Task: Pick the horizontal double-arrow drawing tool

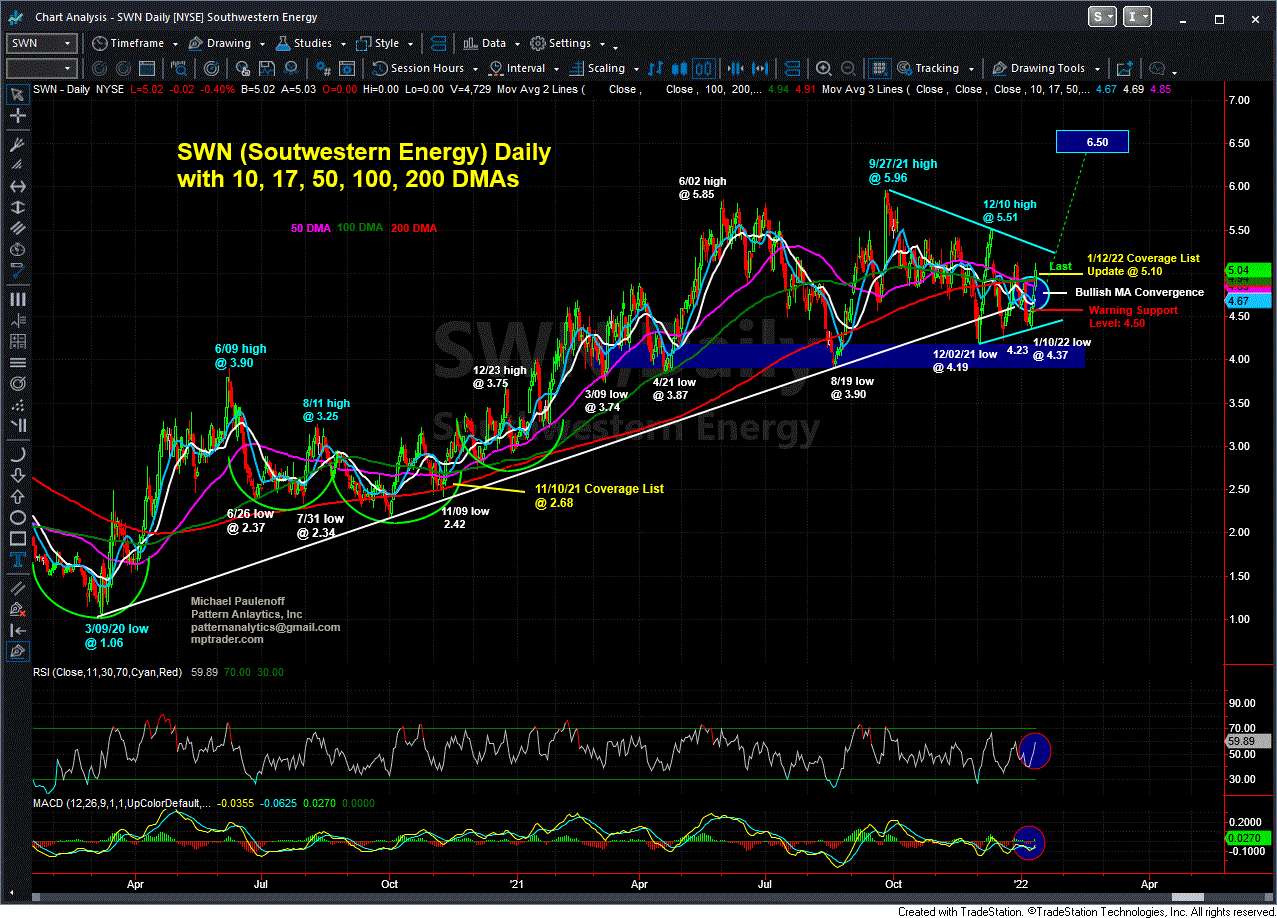Action: point(17,187)
